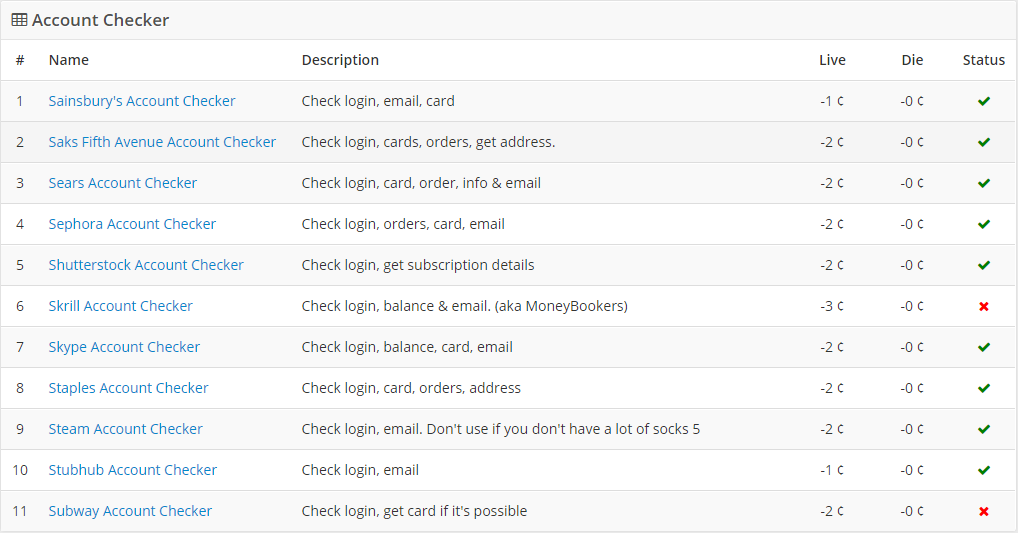Click the red cross status for Skrill
Viewport: 1018px width, 533px height.
tap(984, 306)
